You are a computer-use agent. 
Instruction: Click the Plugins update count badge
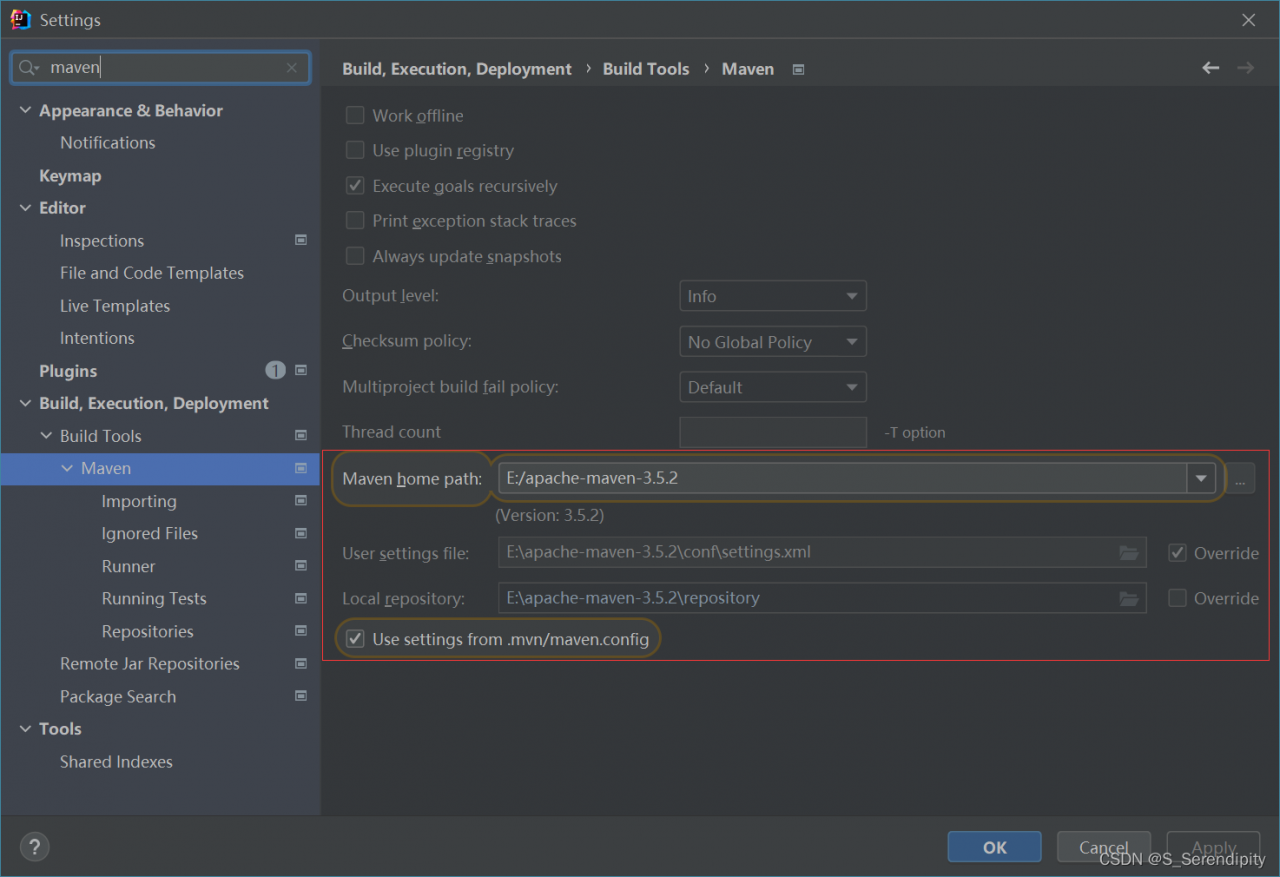pyautogui.click(x=275, y=370)
